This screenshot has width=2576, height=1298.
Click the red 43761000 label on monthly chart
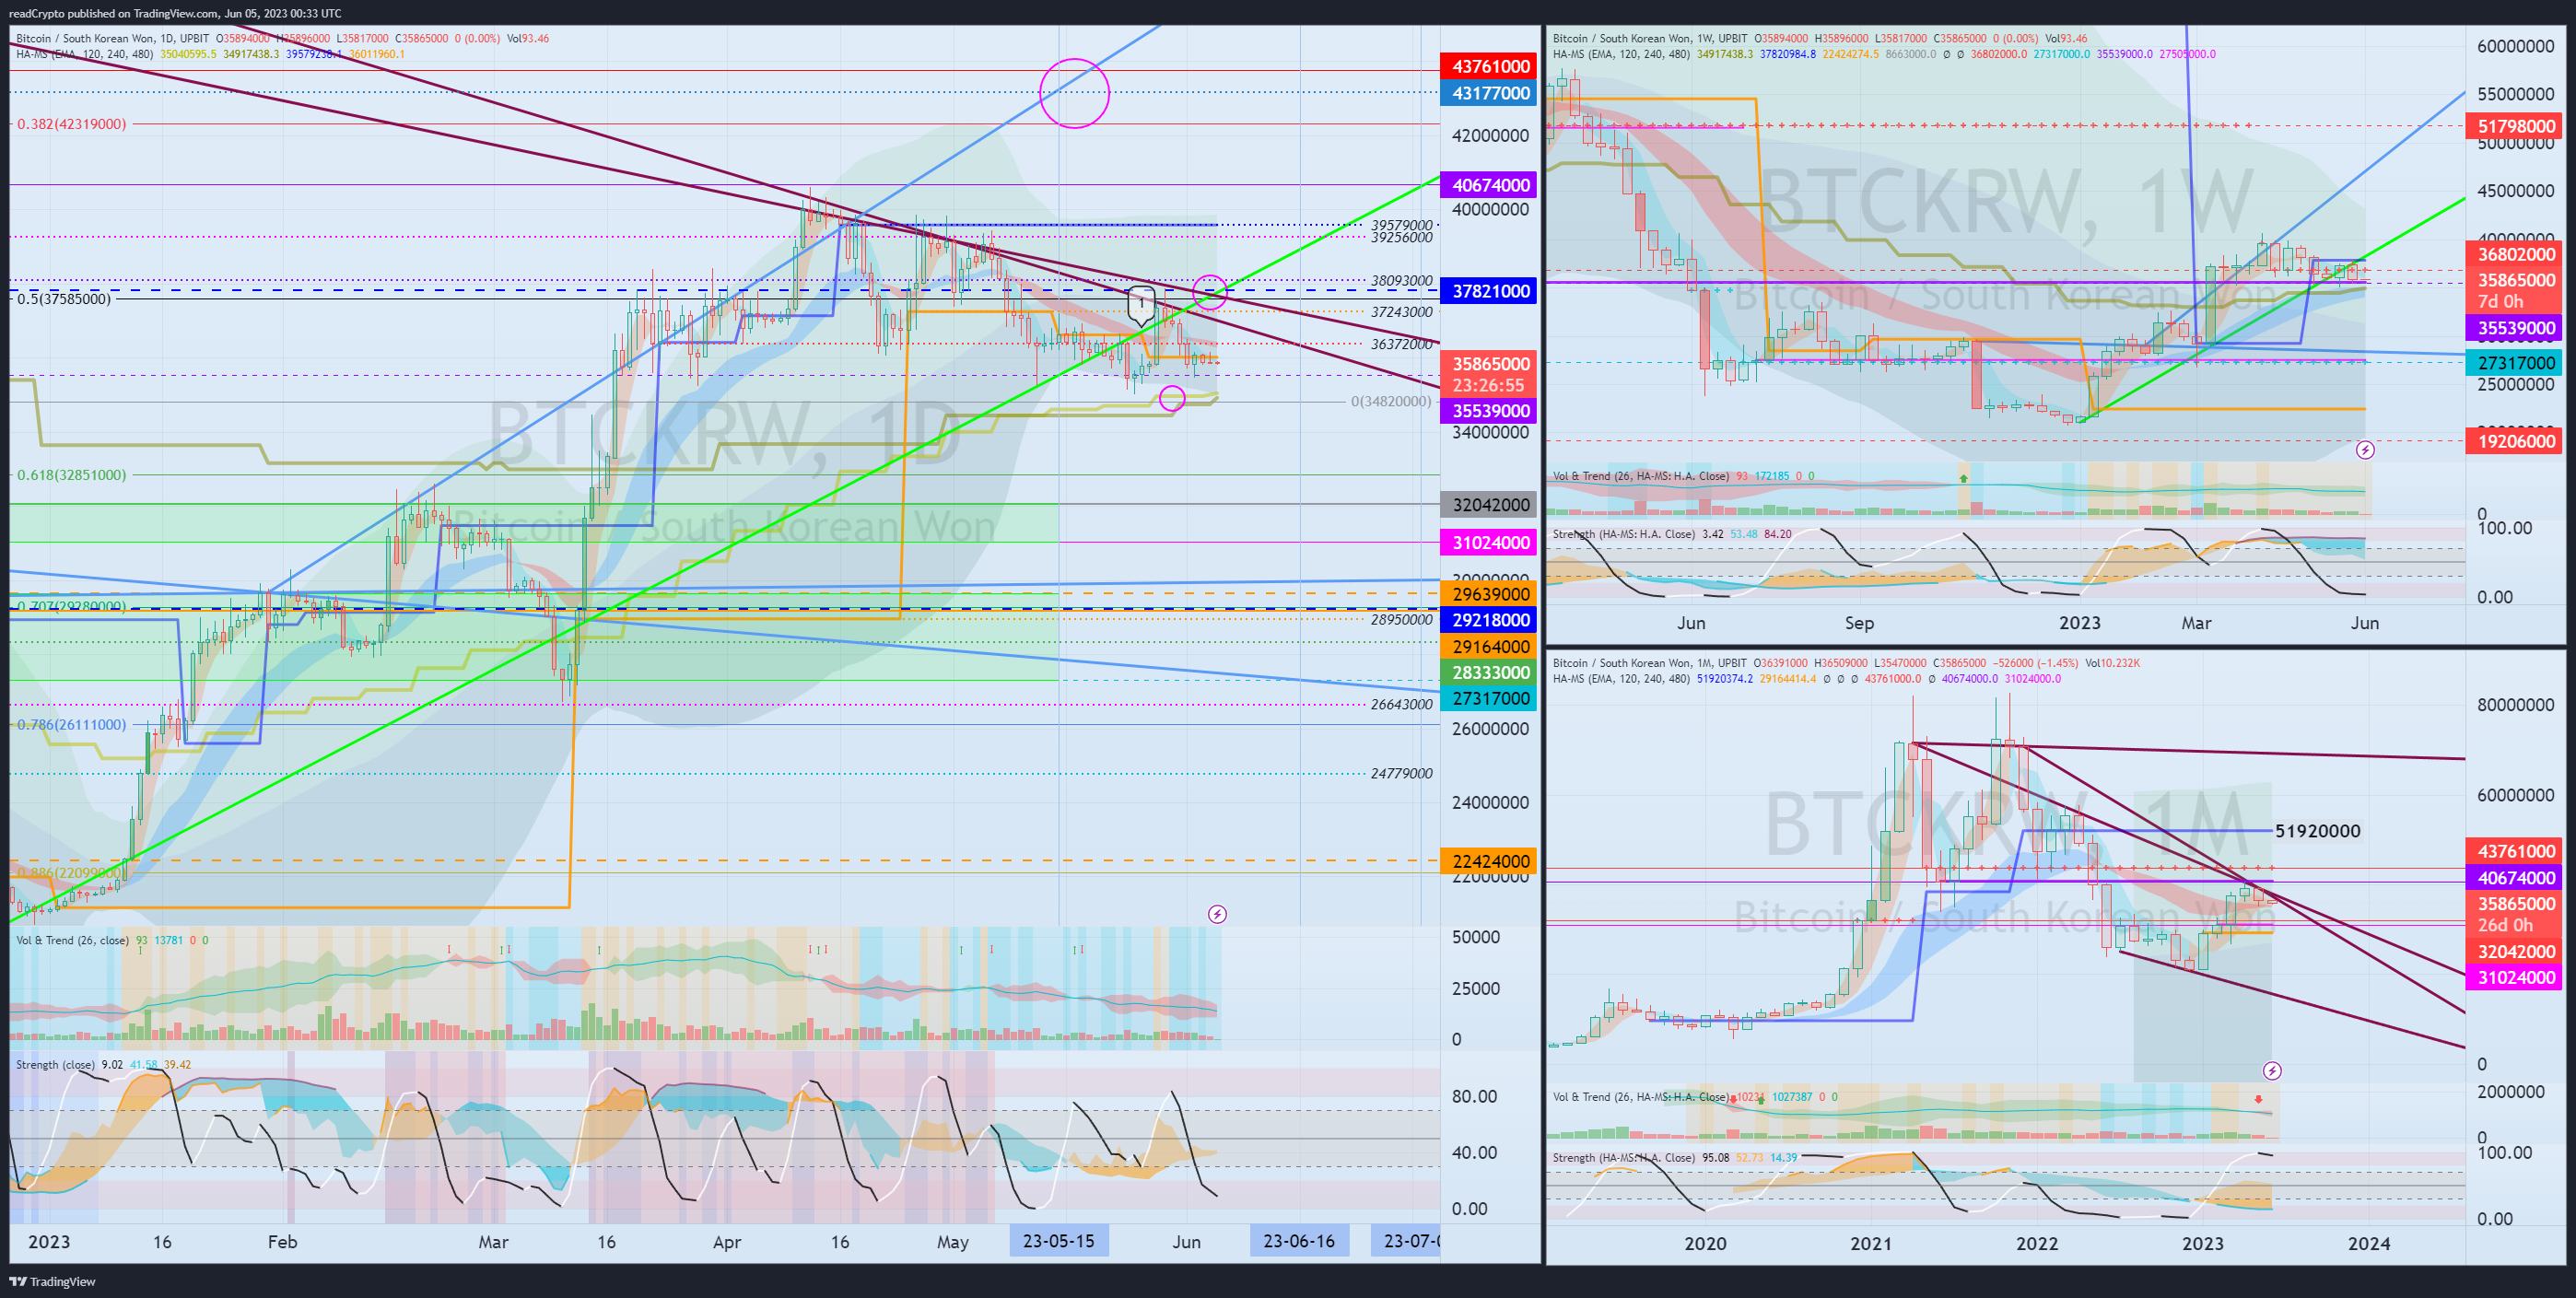pyautogui.click(x=2514, y=851)
